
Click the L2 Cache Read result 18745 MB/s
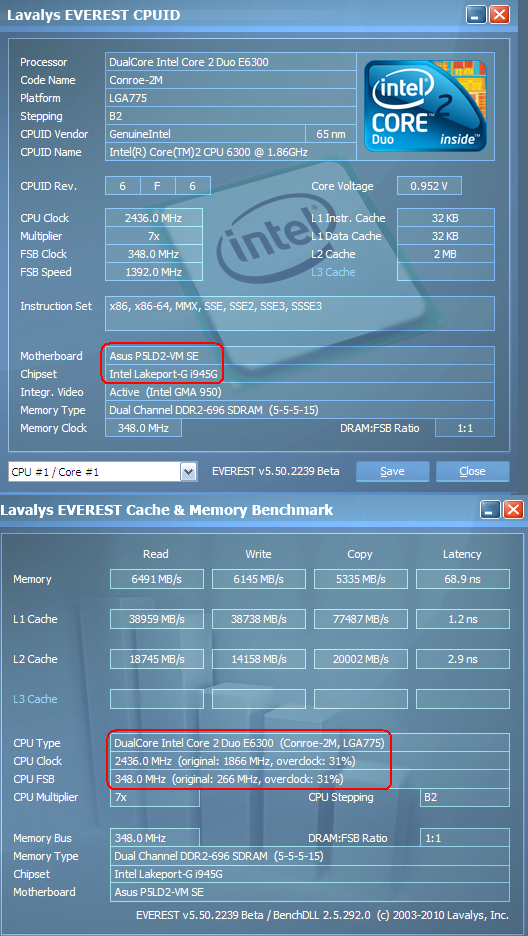(157, 659)
